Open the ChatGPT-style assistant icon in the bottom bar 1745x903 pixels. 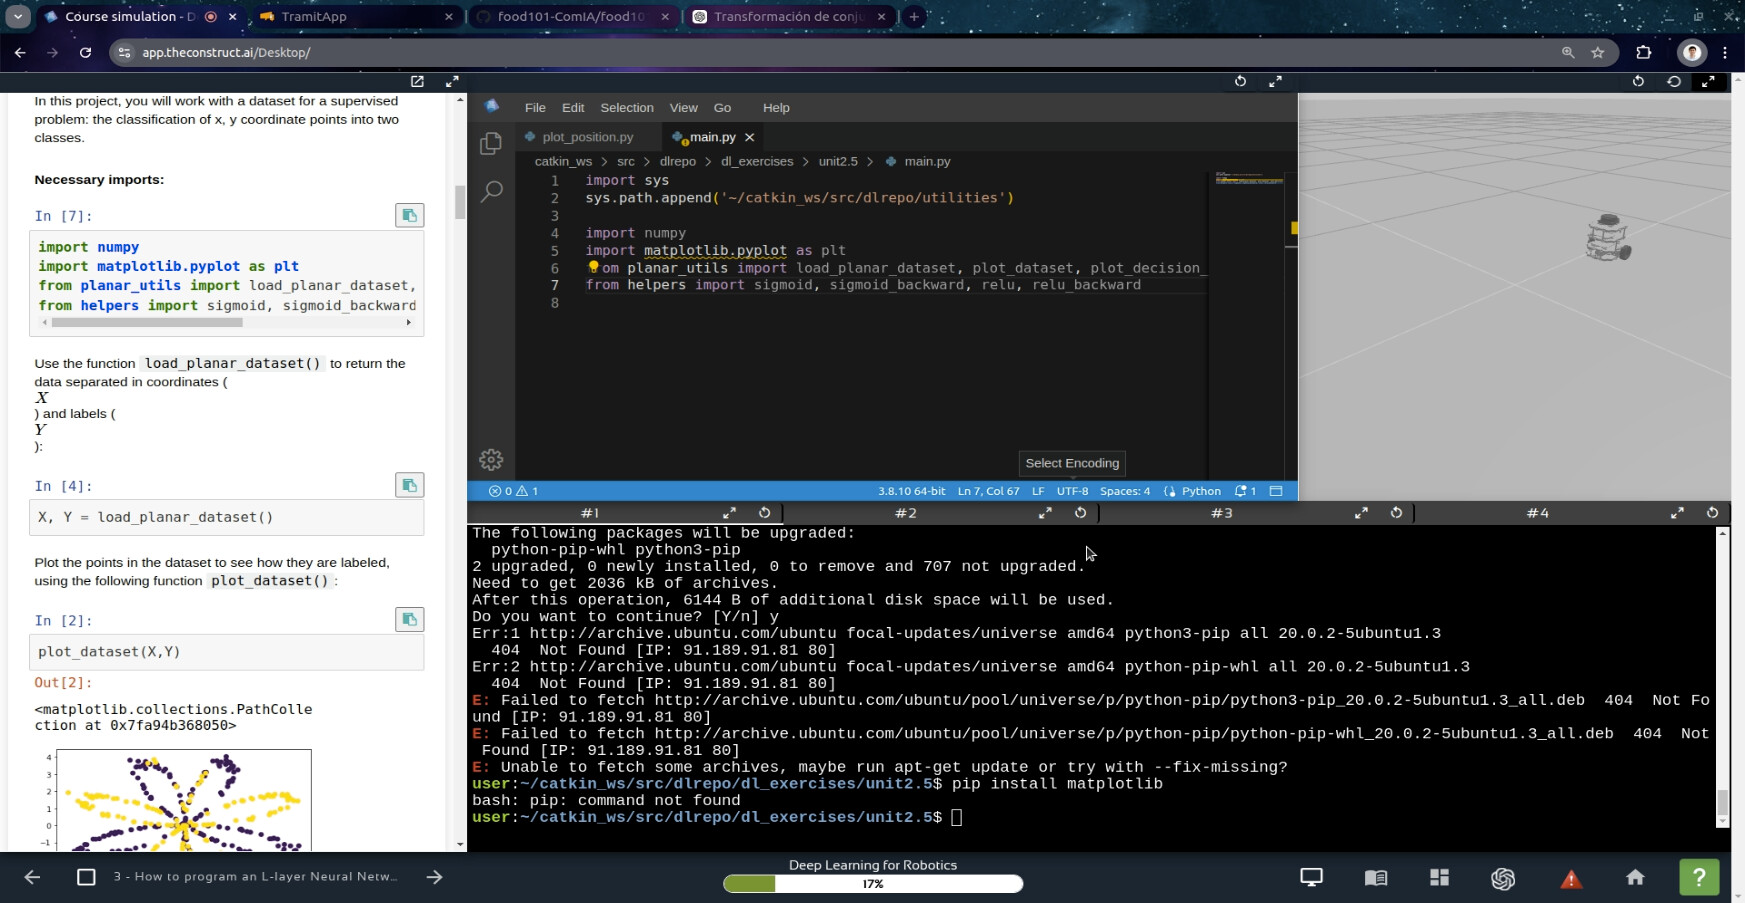(1503, 878)
